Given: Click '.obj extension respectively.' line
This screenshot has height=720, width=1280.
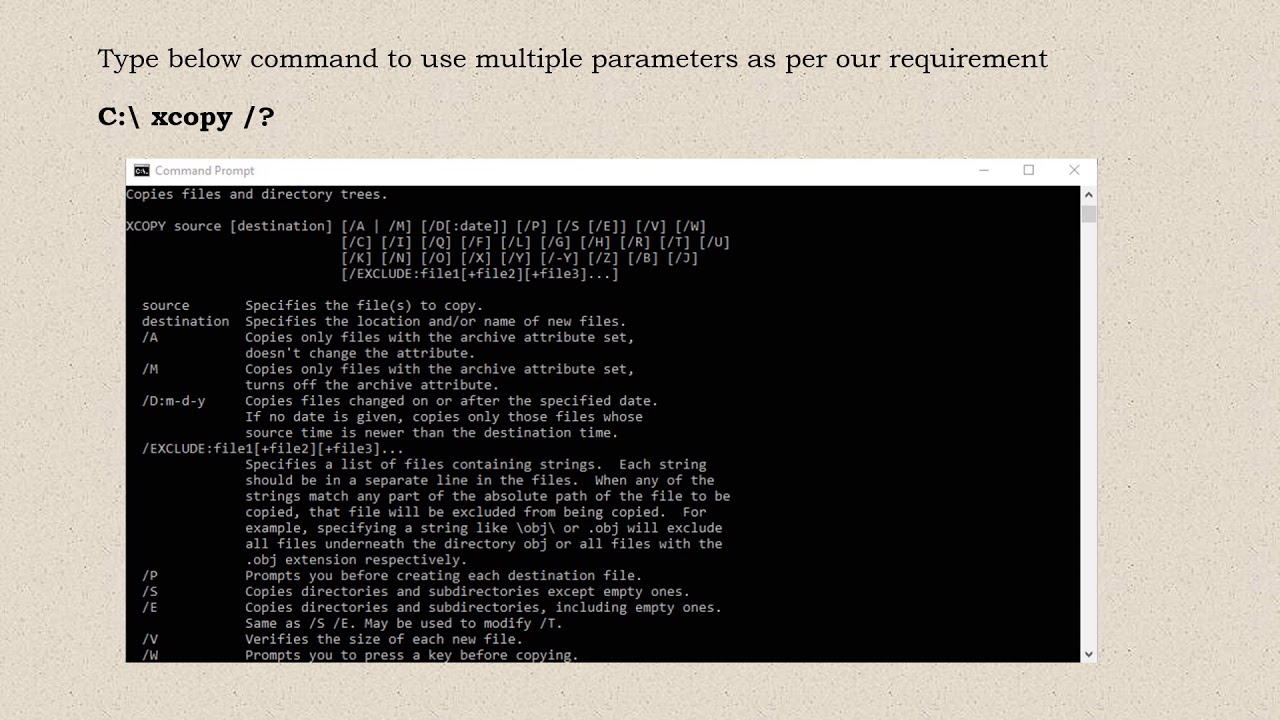Looking at the screenshot, I should coord(356,560).
